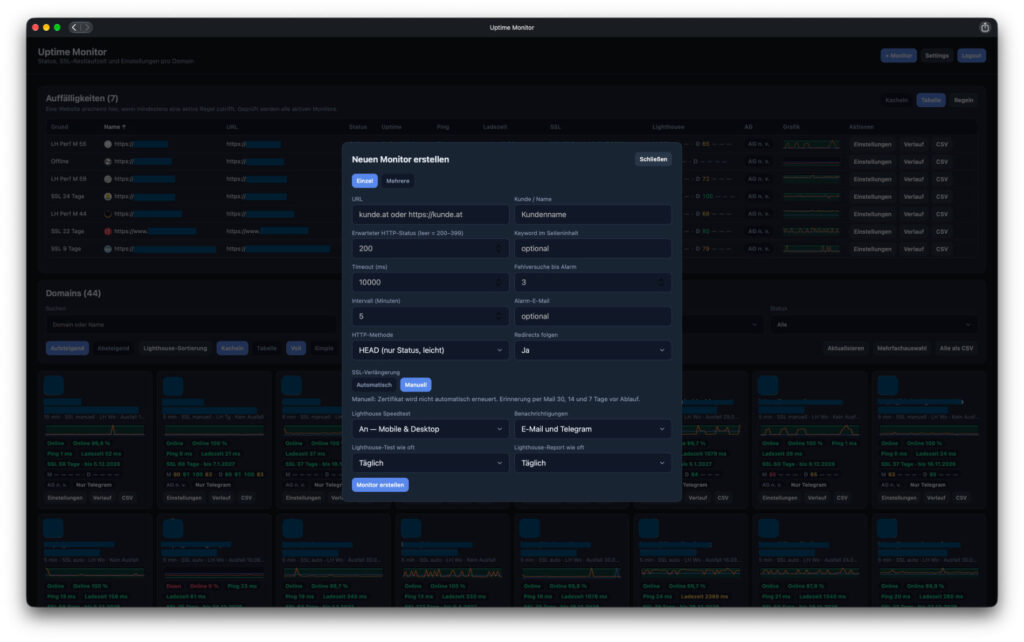Click the yellow favicon in the SSL 24 Tage row
The height and width of the screenshot is (642, 1024).
pyautogui.click(x=108, y=196)
